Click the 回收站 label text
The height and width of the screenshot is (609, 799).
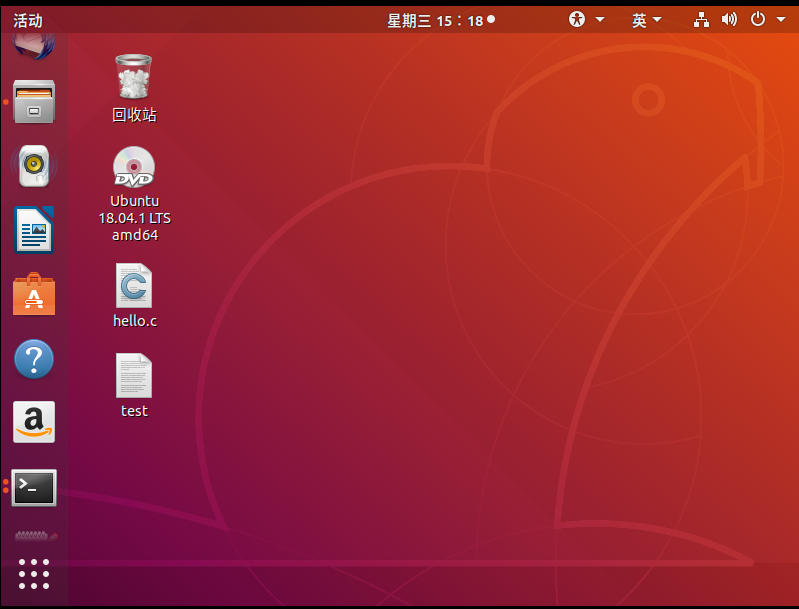click(x=134, y=115)
